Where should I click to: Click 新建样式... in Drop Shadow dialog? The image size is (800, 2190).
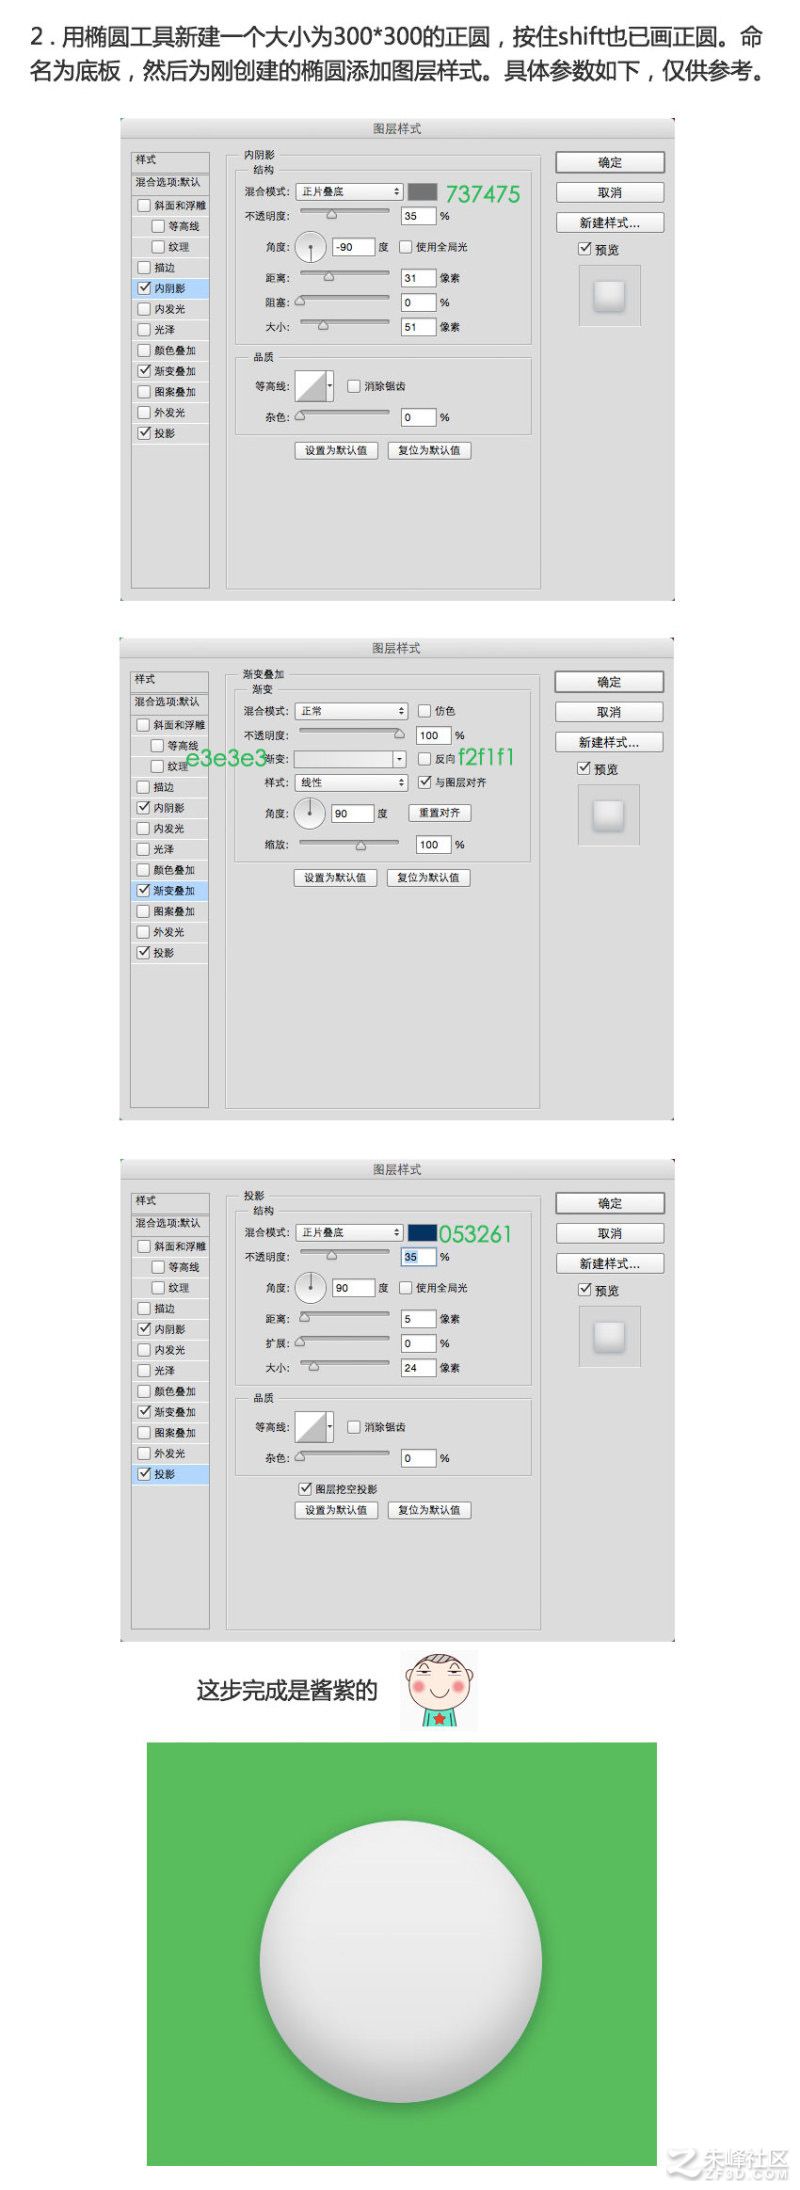click(610, 1263)
